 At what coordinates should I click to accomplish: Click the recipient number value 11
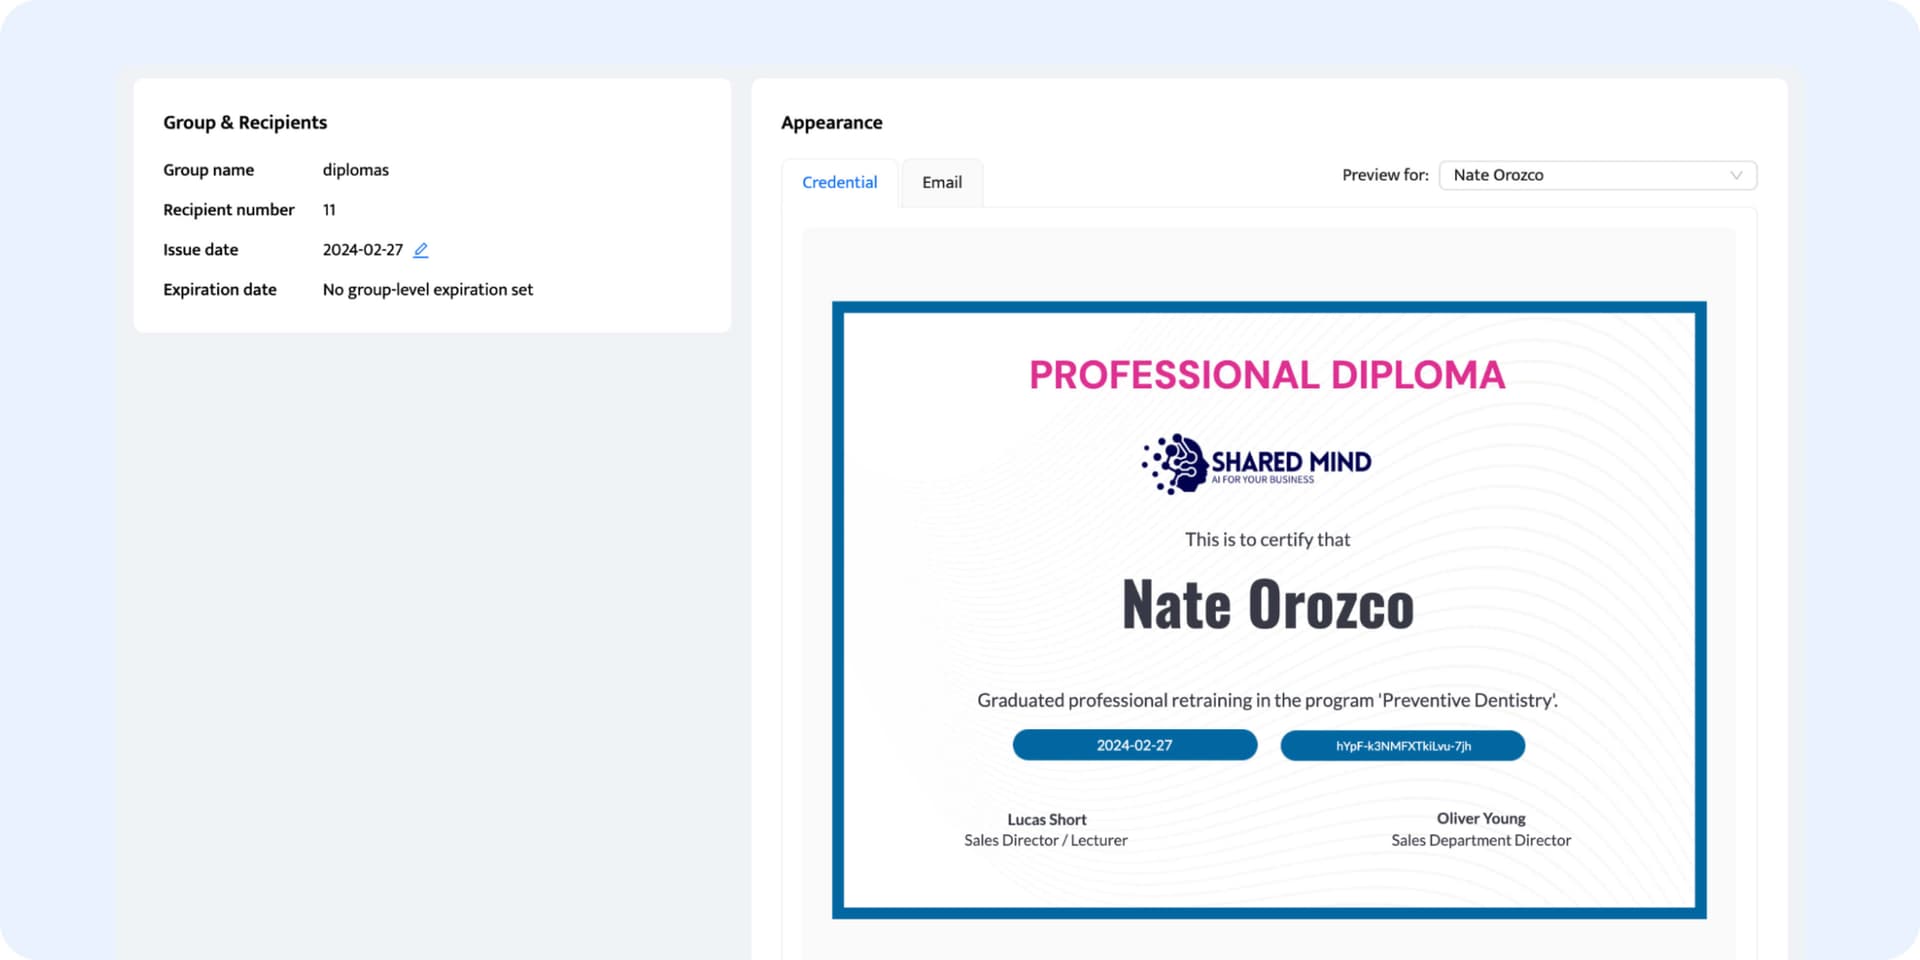pos(329,210)
